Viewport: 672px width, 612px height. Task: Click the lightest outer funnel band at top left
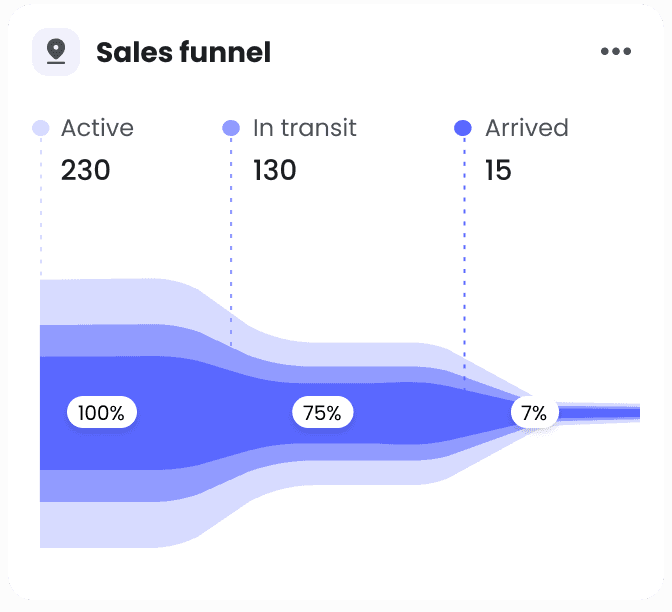tap(107, 302)
